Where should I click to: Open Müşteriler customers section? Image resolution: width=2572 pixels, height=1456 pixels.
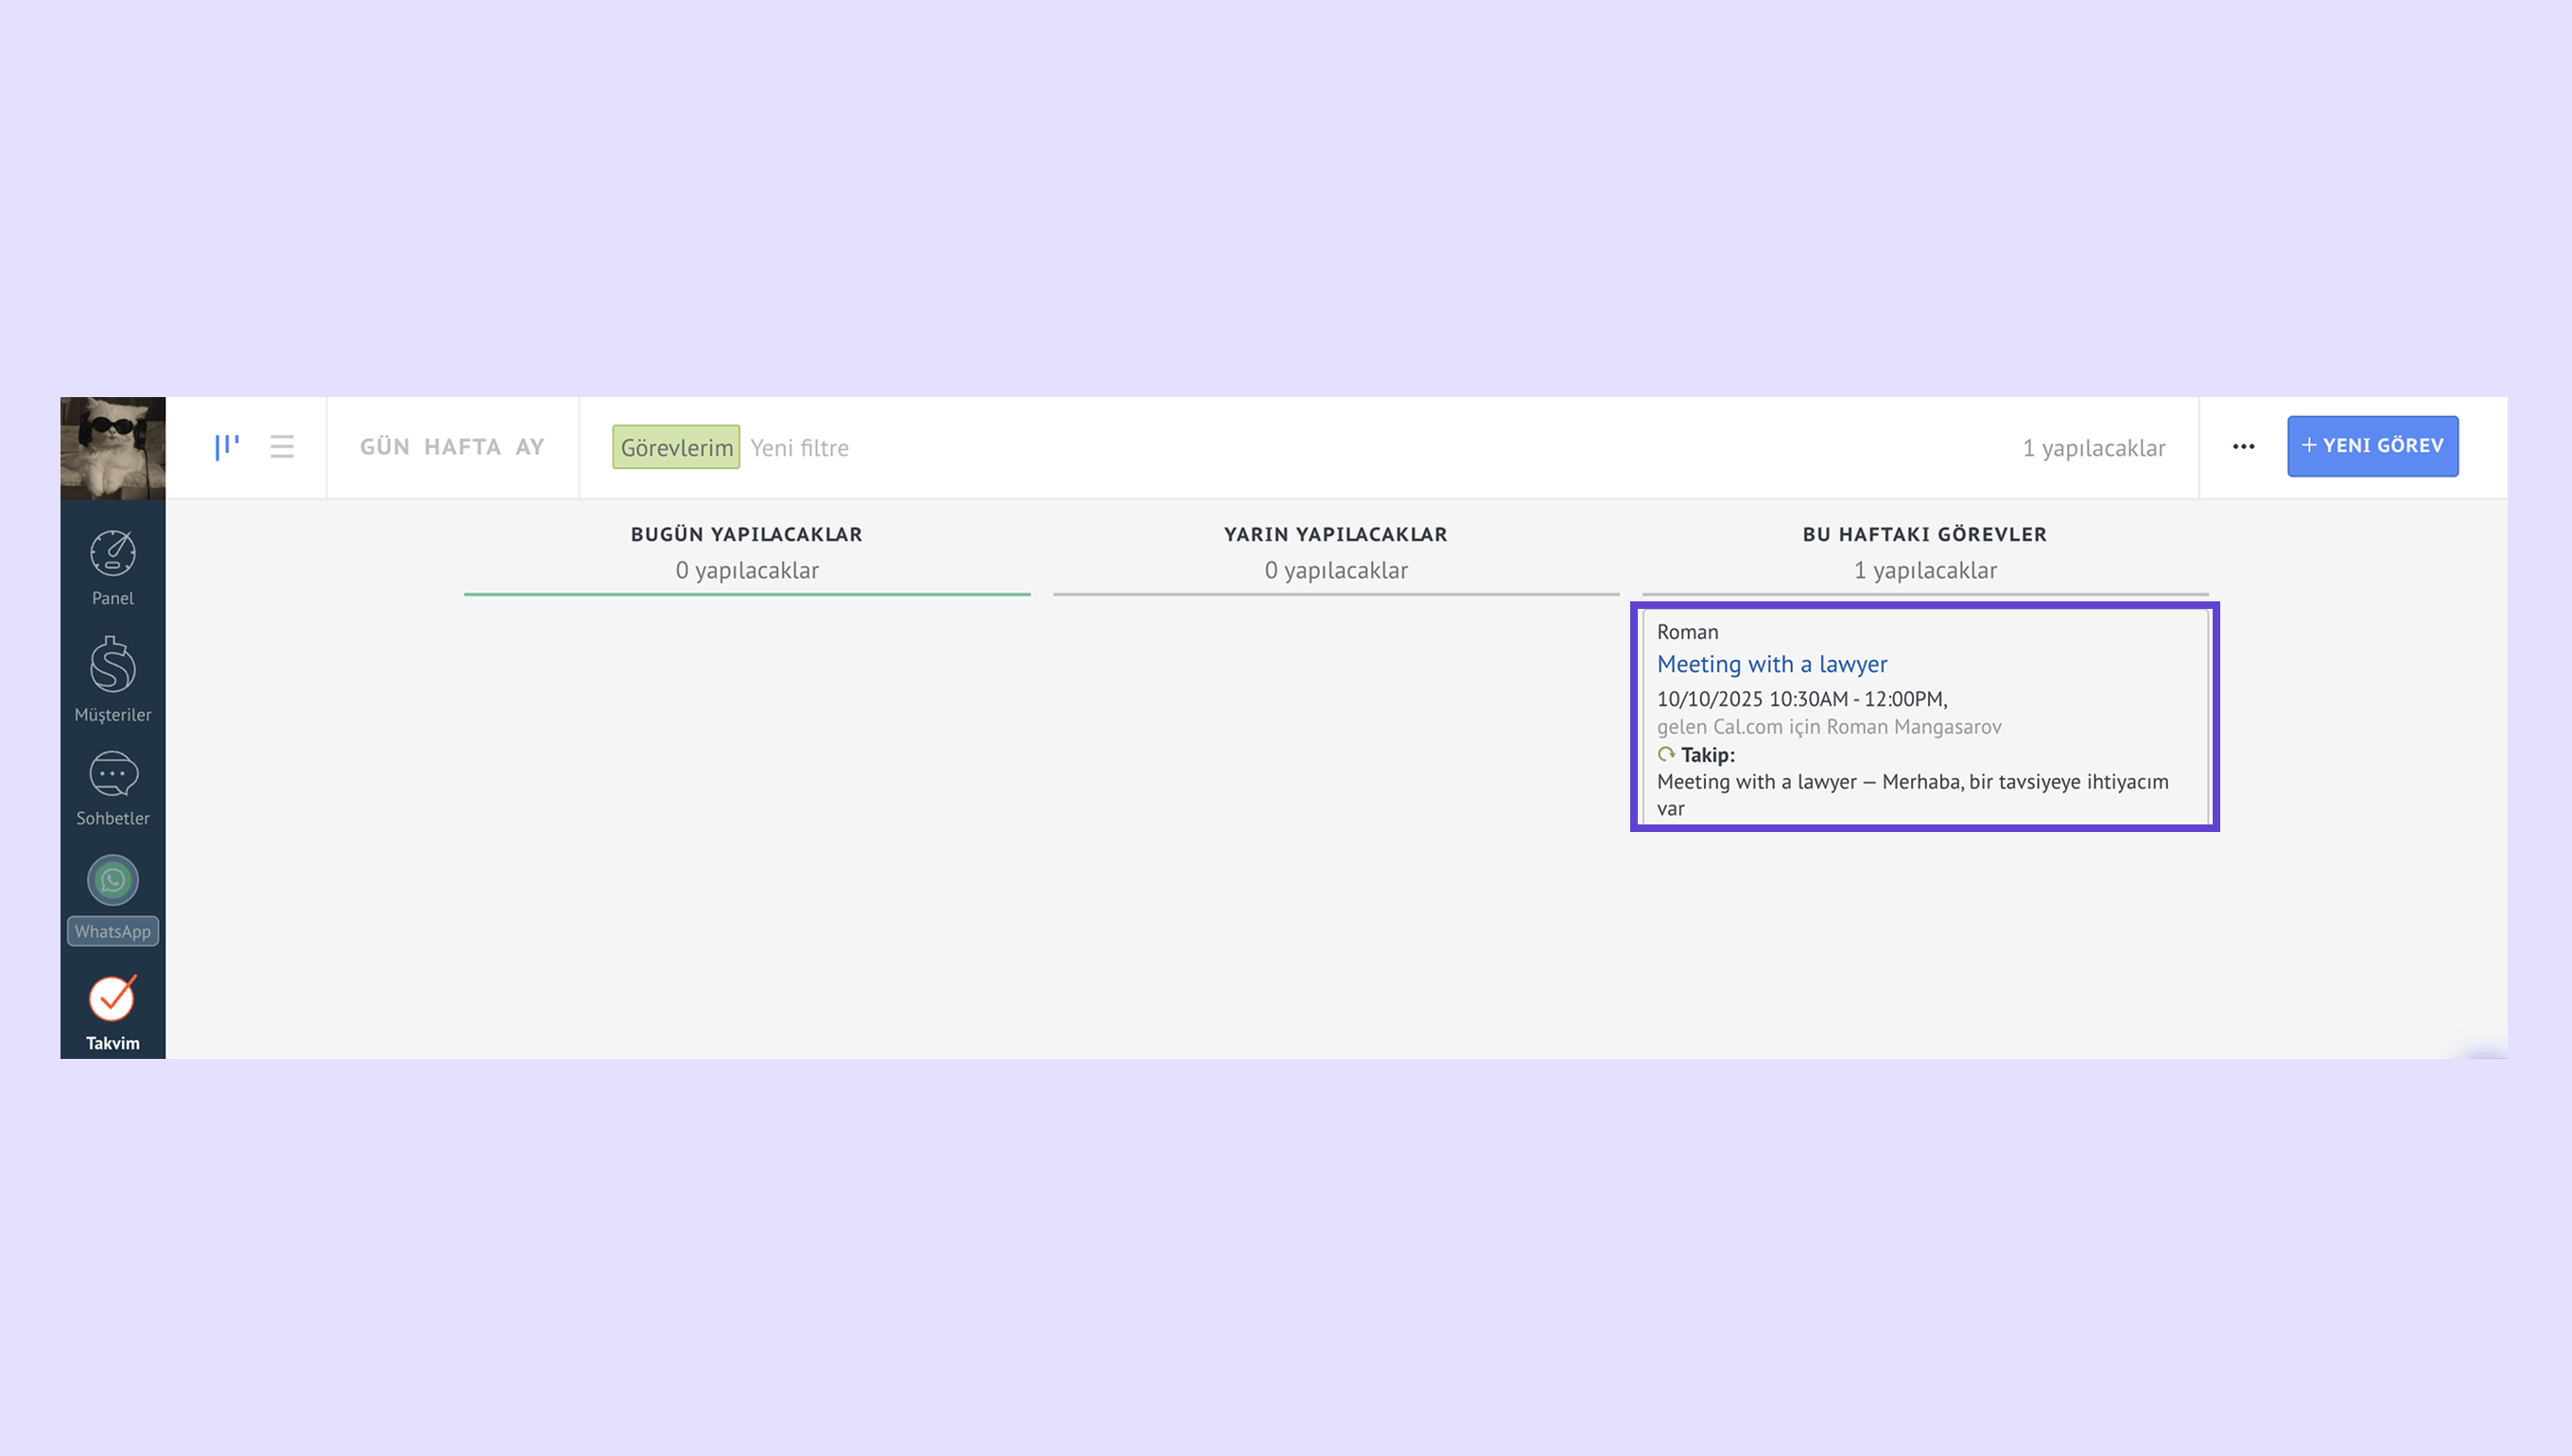coord(112,679)
